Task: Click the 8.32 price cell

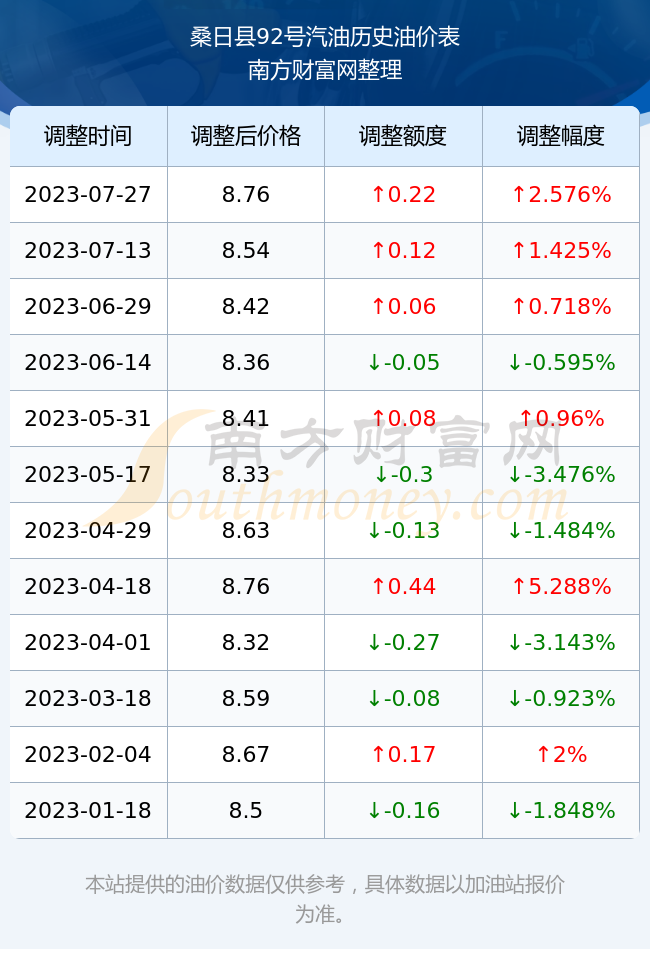Action: [246, 642]
